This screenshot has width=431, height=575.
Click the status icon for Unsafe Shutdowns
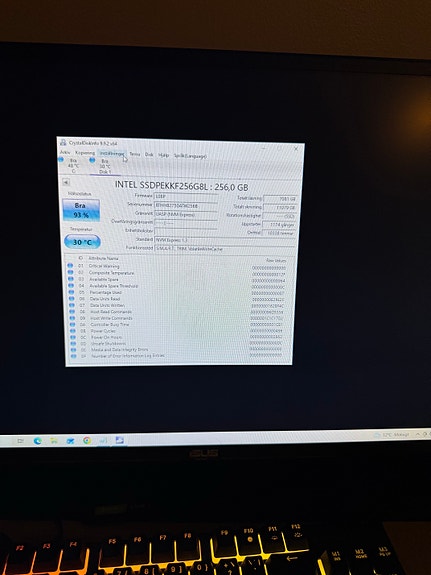(x=73, y=344)
